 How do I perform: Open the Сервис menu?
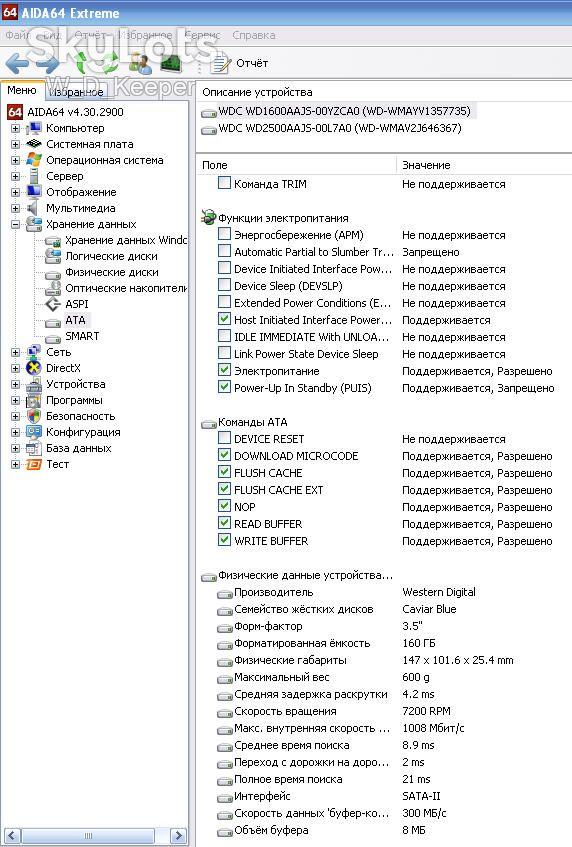[x=203, y=35]
